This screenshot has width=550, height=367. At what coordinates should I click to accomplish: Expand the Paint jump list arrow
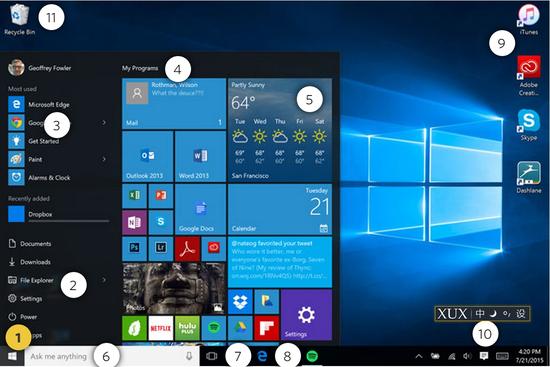pyautogui.click(x=104, y=159)
